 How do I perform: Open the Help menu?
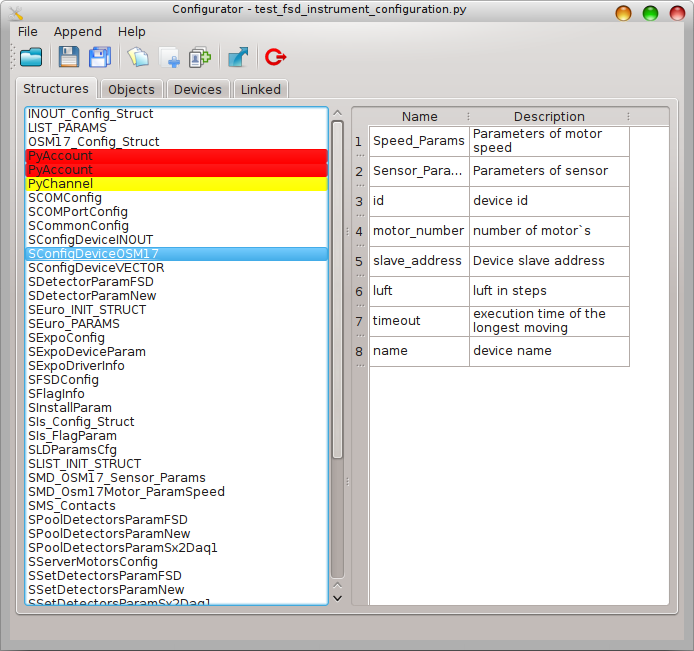pyautogui.click(x=132, y=32)
